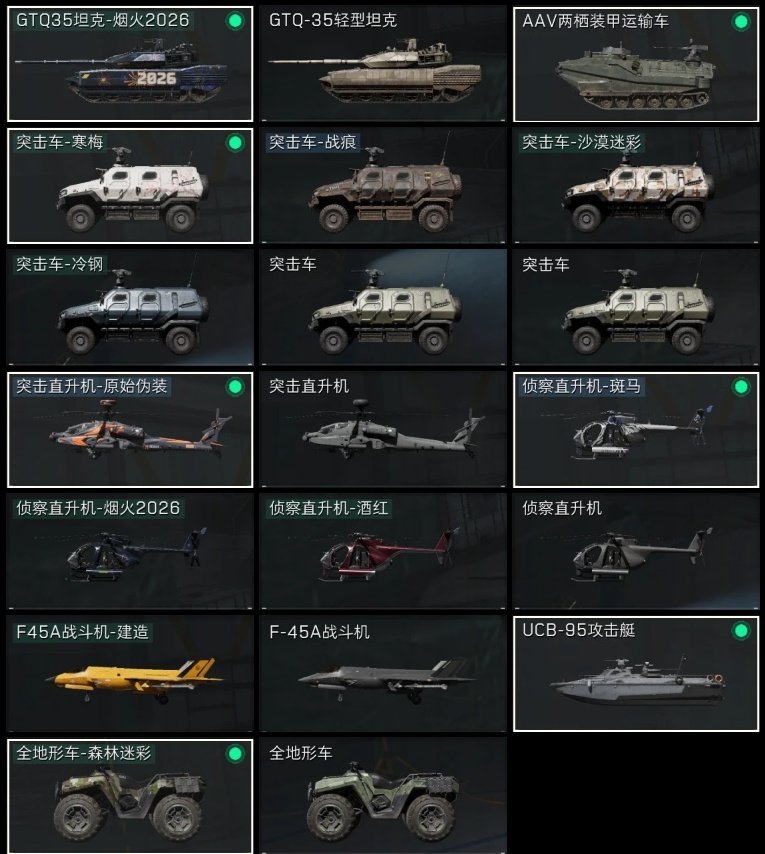
Task: Choose the default F-45A战斗机 card
Action: (x=383, y=674)
